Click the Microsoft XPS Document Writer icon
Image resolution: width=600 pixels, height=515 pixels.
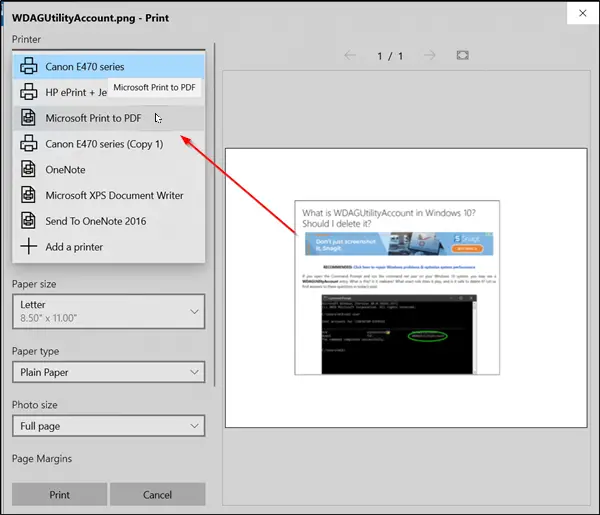[x=28, y=195]
